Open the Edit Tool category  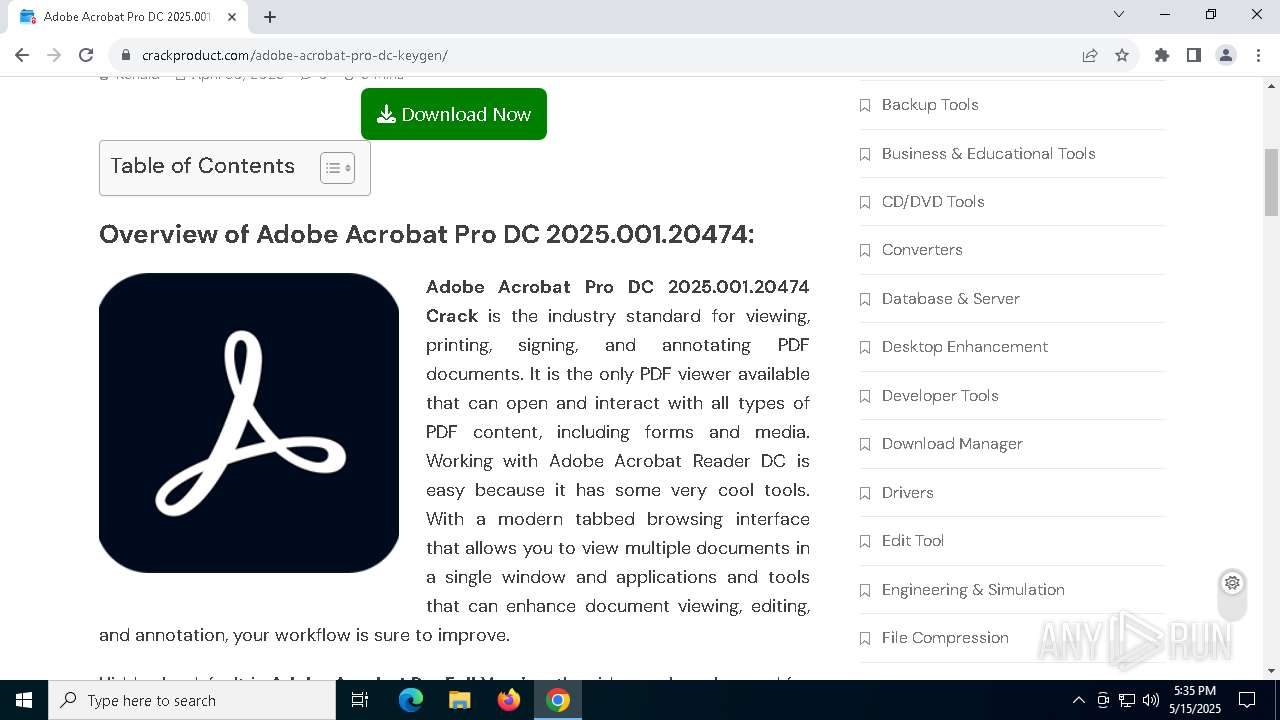913,540
